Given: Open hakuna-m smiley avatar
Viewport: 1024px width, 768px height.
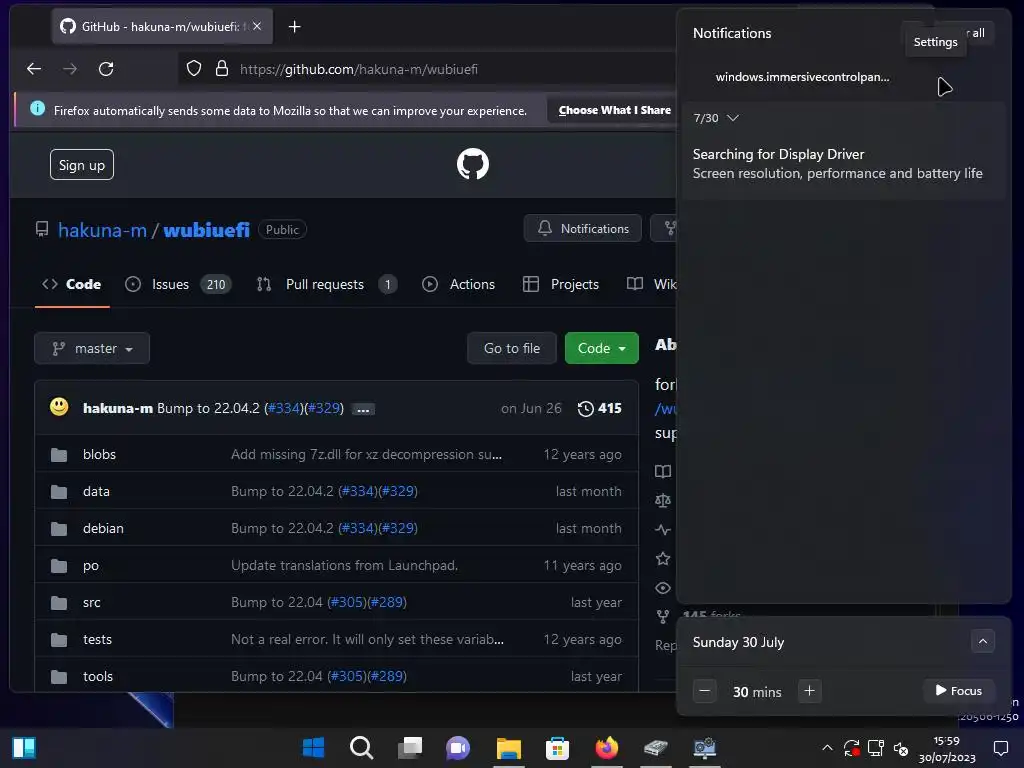Looking at the screenshot, I should click(59, 407).
